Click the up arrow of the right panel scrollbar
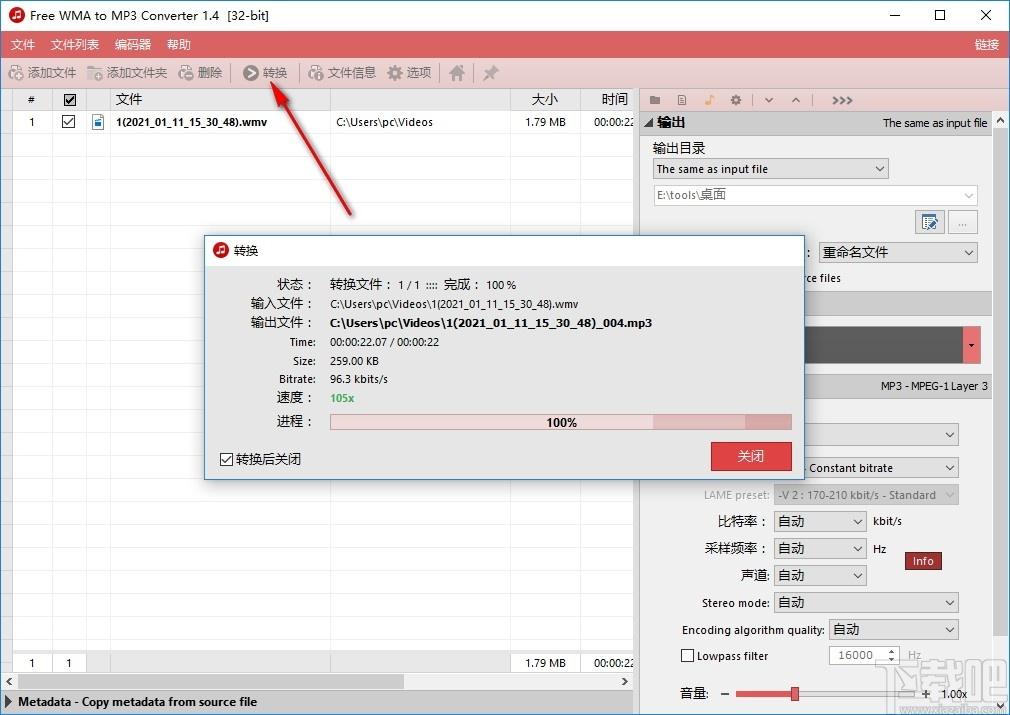This screenshot has width=1010, height=715. pyautogui.click(x=1000, y=121)
